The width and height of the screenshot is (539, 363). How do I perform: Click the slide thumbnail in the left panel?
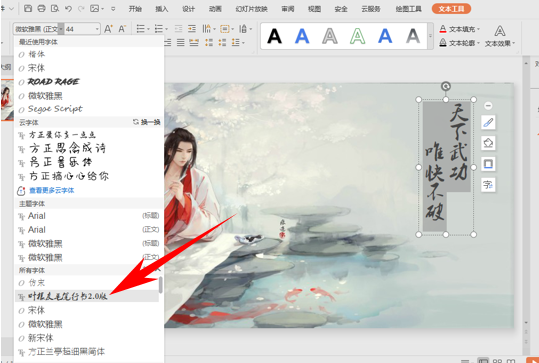[7, 100]
